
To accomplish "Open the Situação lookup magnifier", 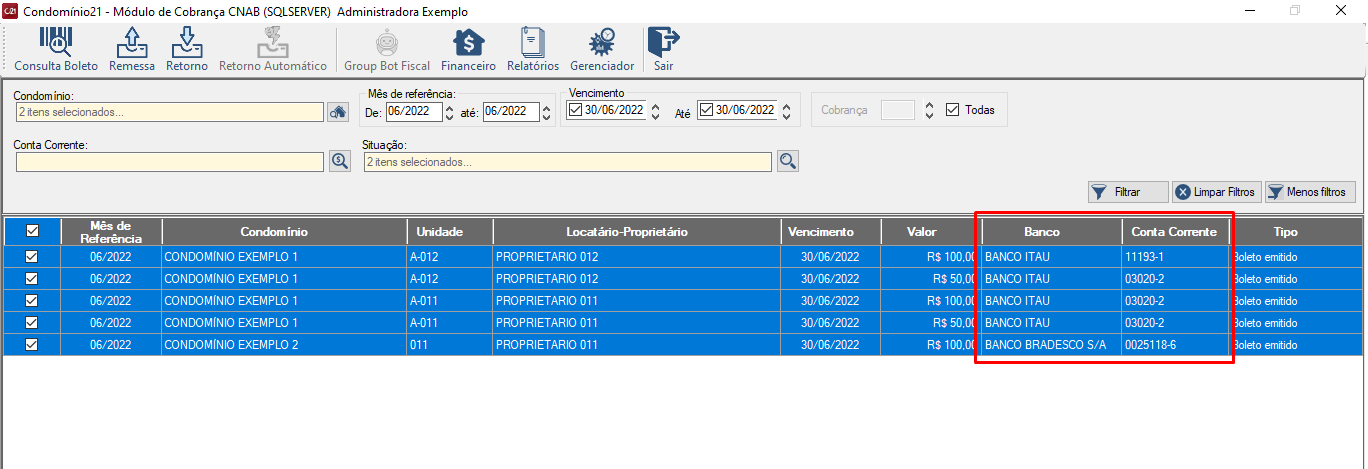I will click(x=787, y=161).
